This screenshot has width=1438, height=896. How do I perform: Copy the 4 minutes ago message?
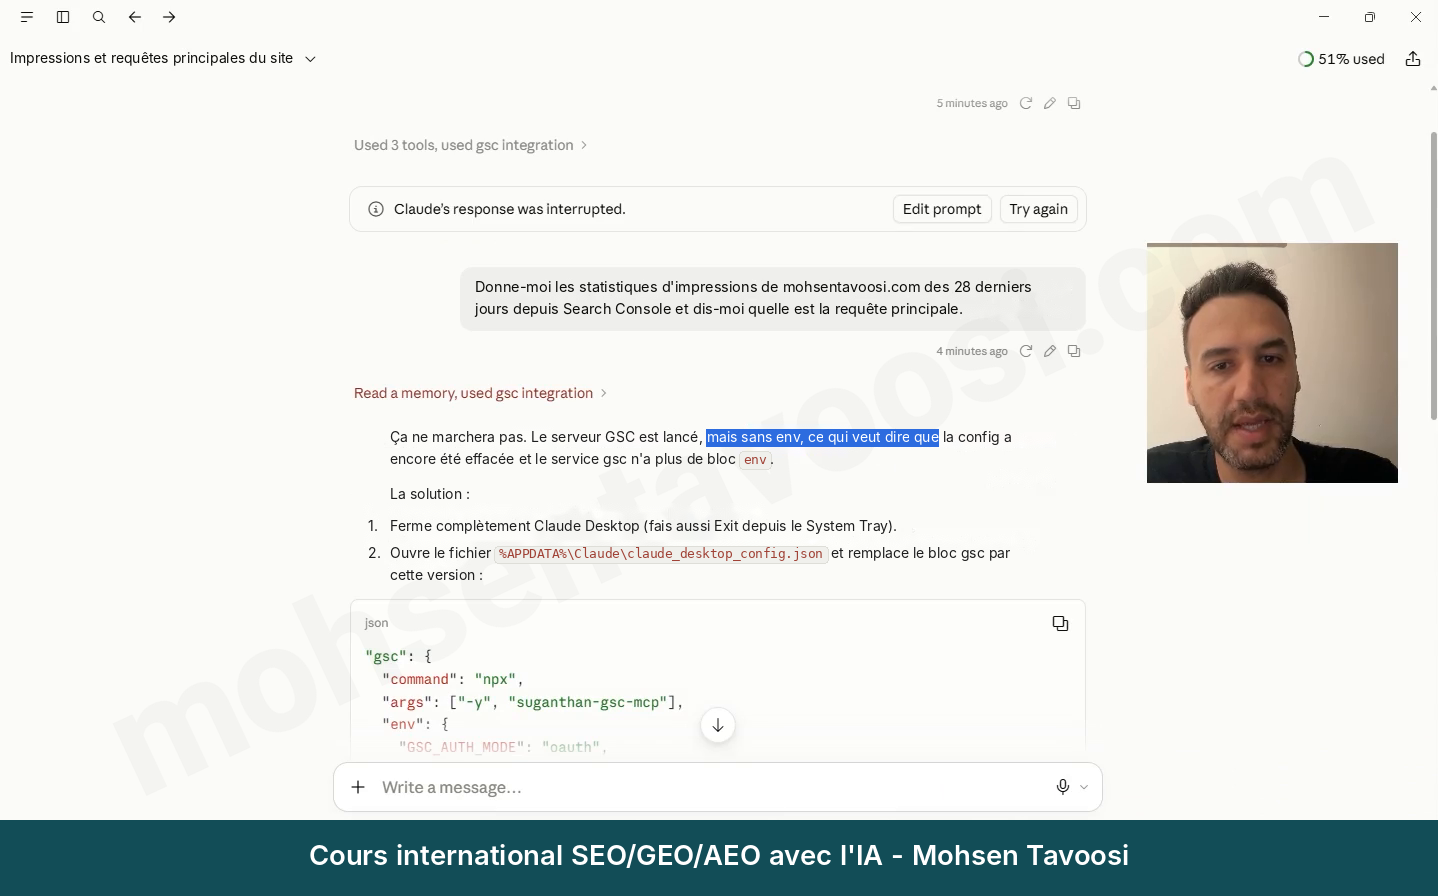(1074, 351)
